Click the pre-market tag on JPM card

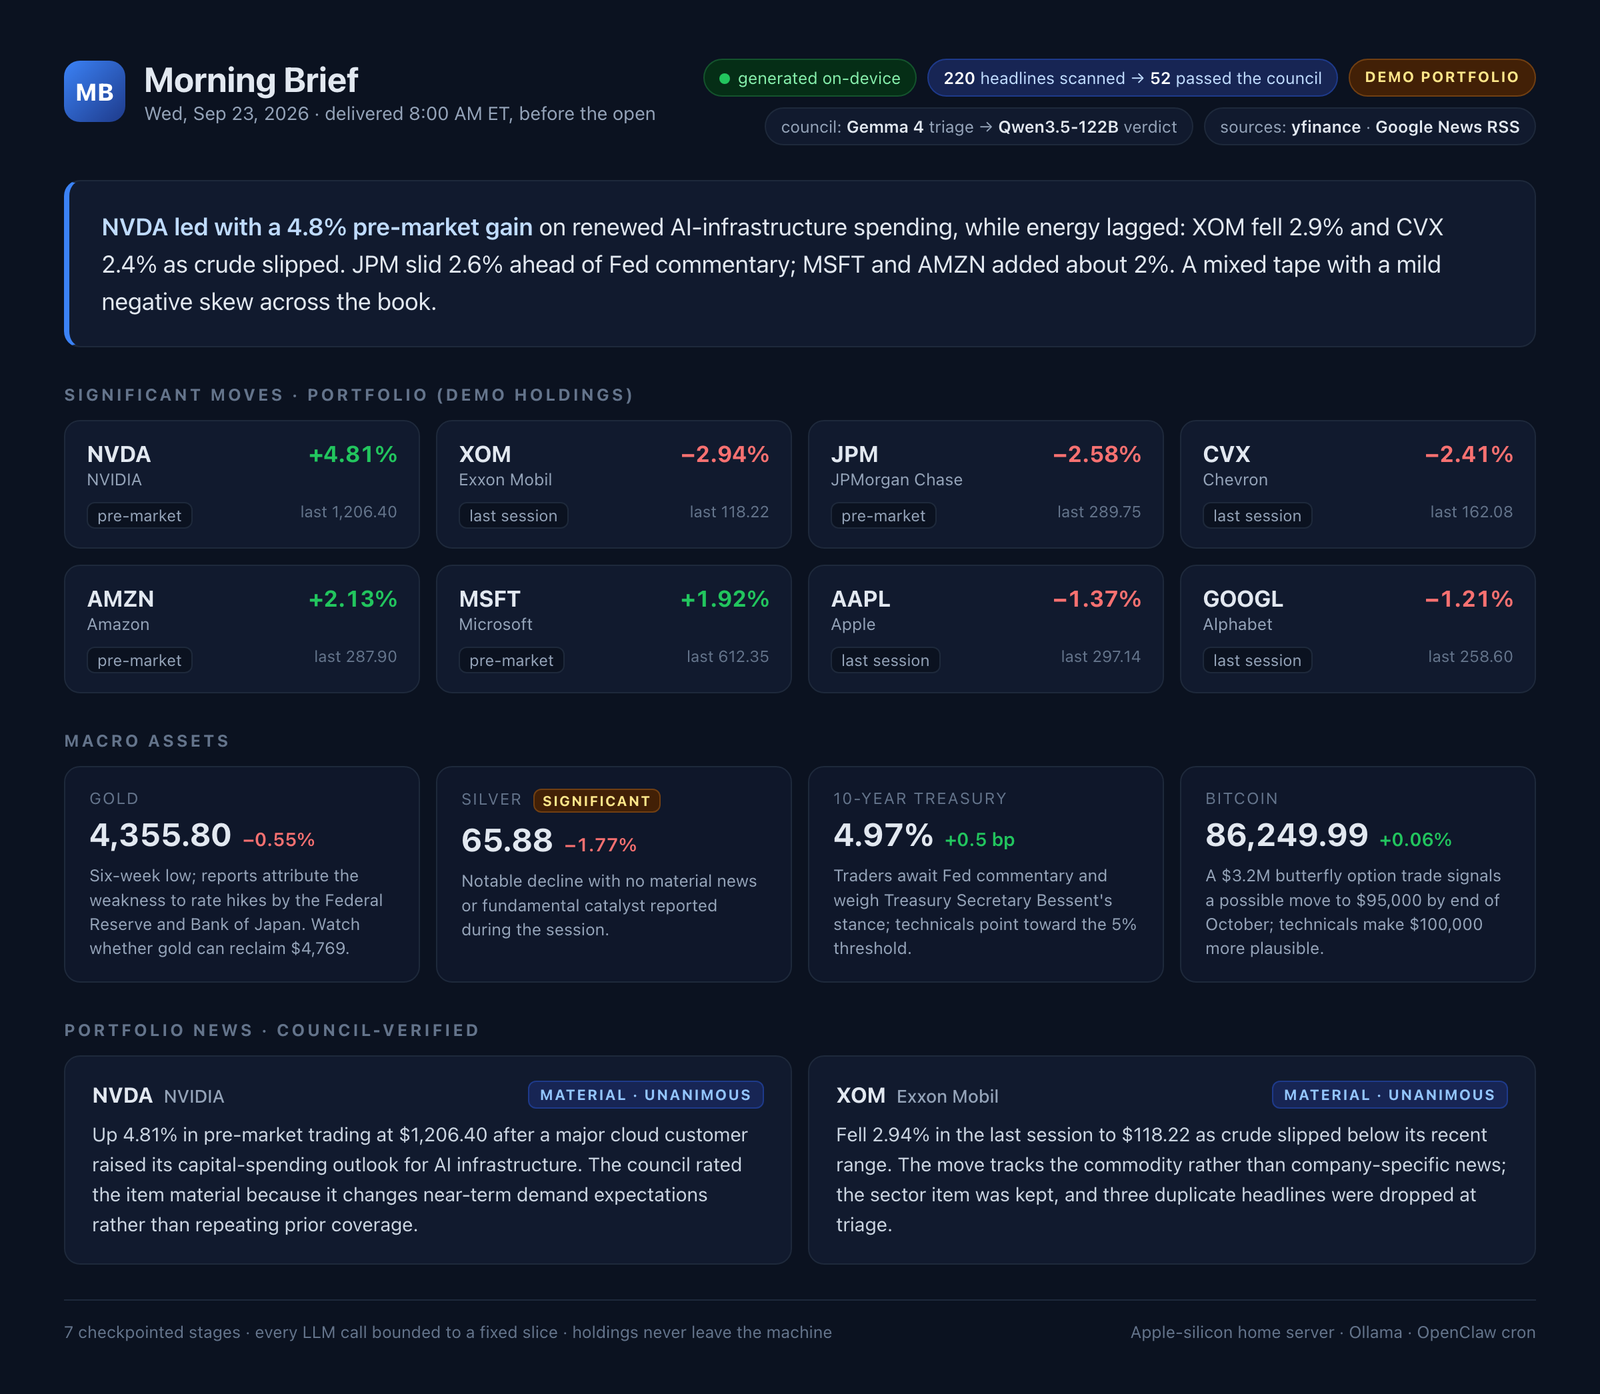pos(883,516)
